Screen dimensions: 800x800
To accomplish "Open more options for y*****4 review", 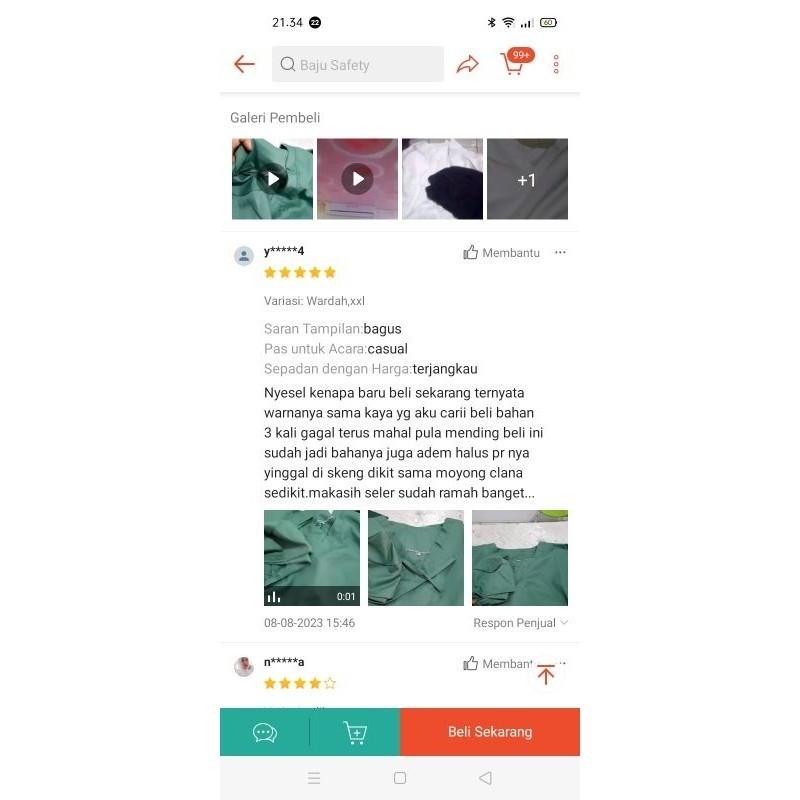I will tap(560, 252).
